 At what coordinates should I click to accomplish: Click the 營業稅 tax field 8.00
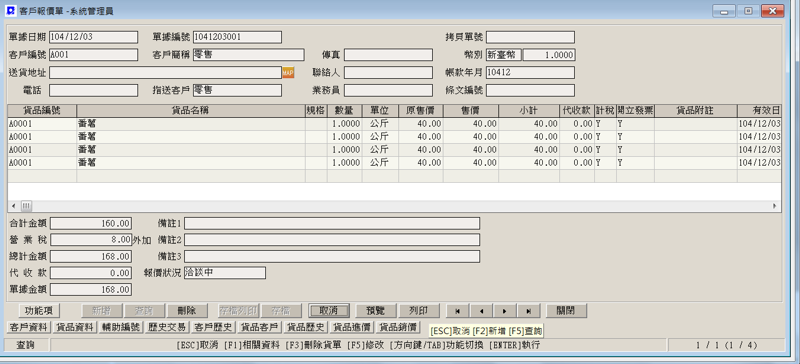pyautogui.click(x=91, y=240)
